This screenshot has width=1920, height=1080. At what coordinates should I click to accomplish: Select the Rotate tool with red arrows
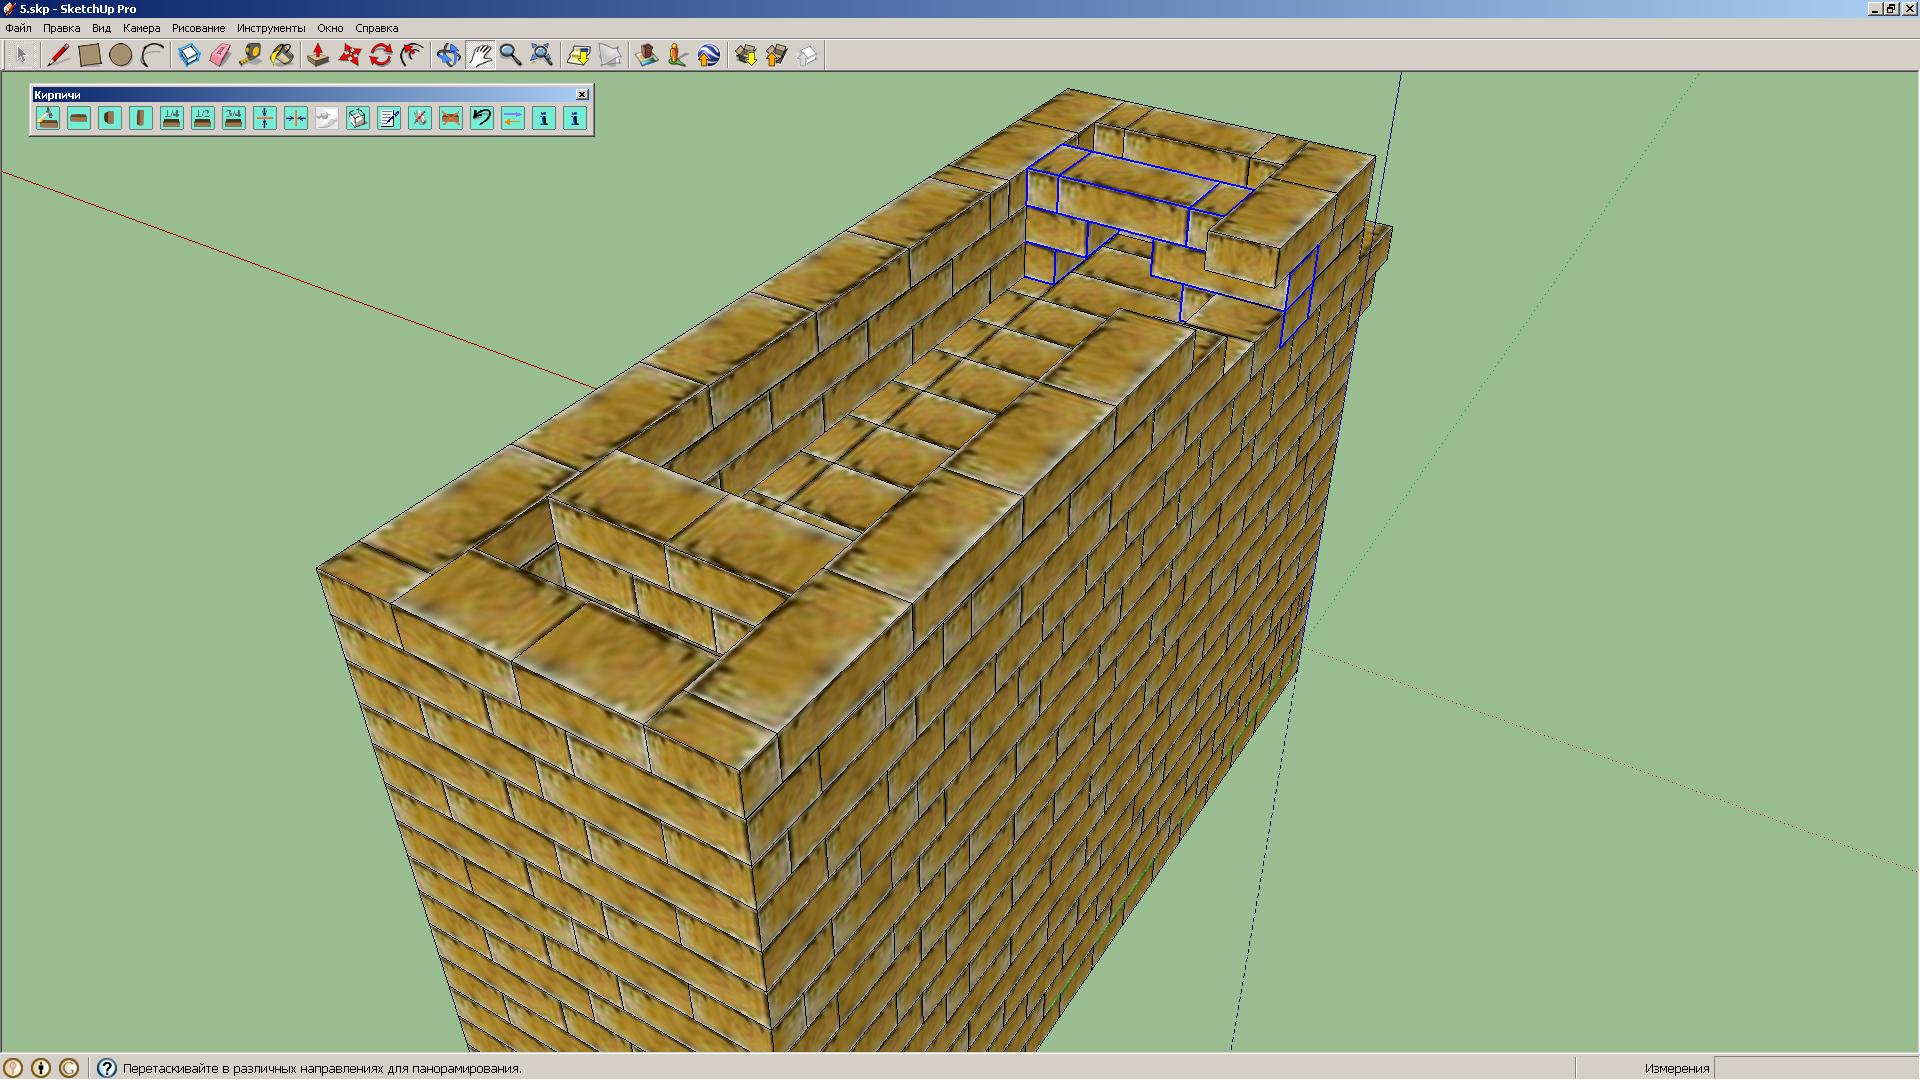tap(380, 55)
